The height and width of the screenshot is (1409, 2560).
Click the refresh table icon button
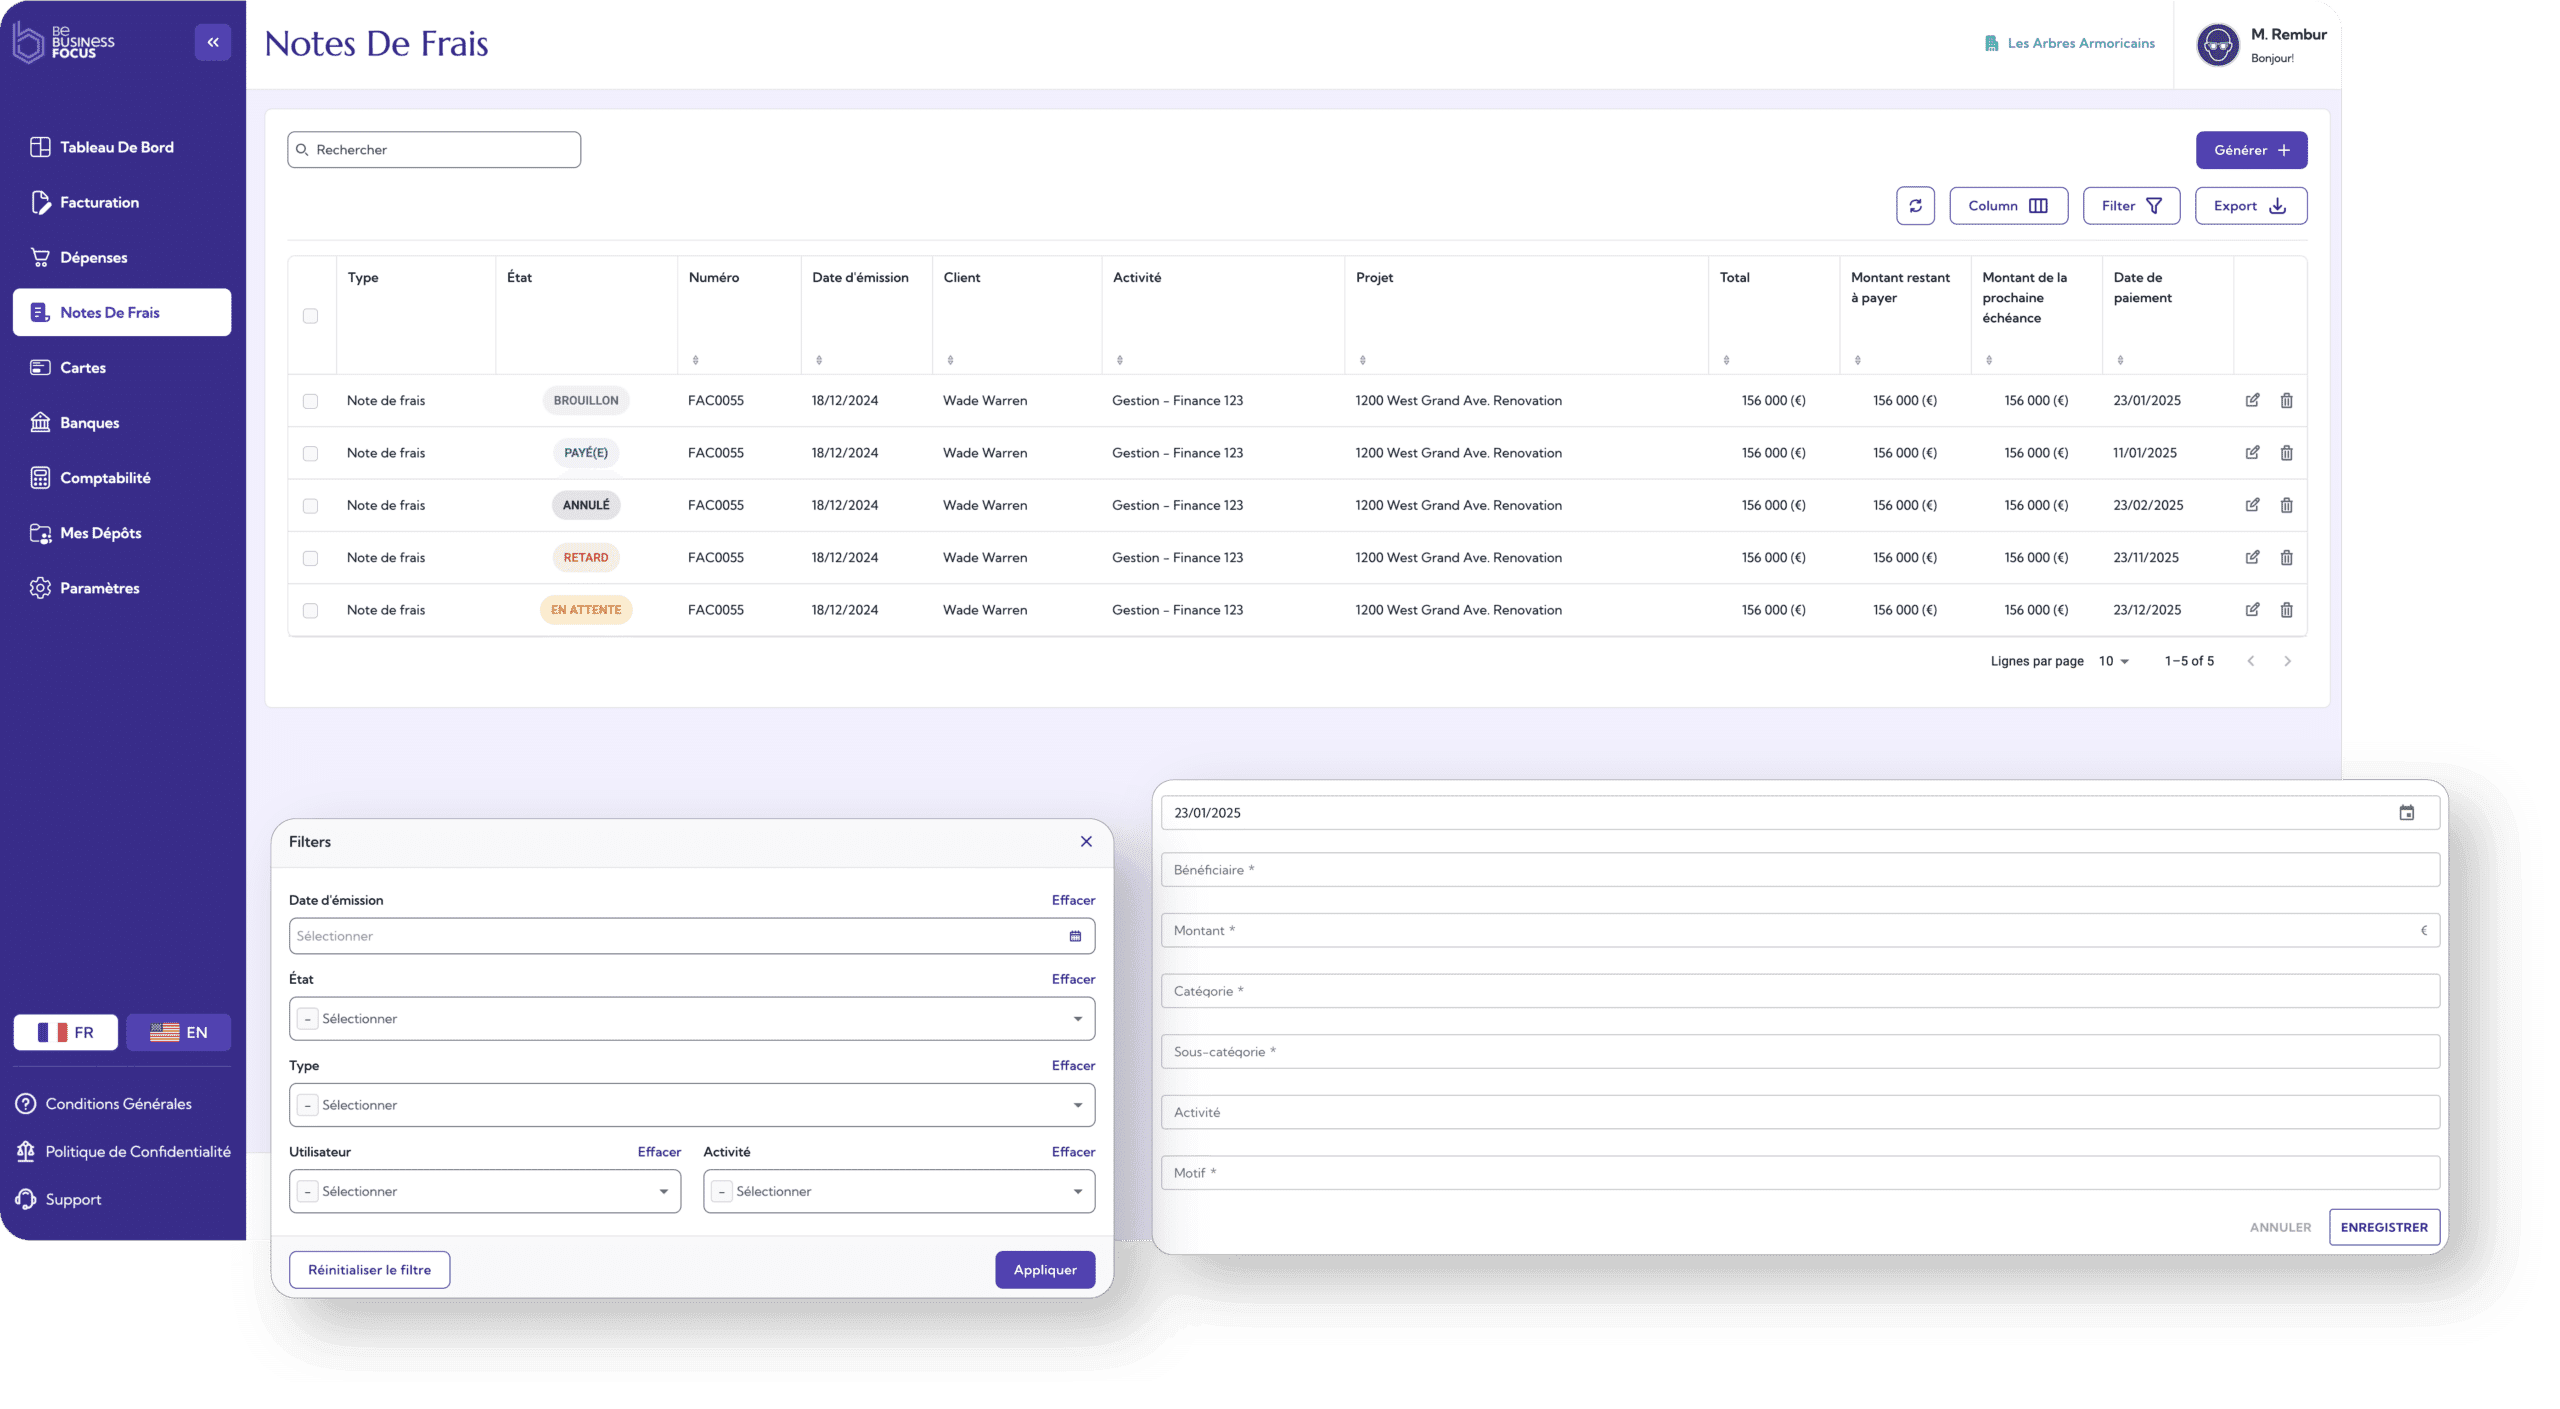pyautogui.click(x=1915, y=206)
